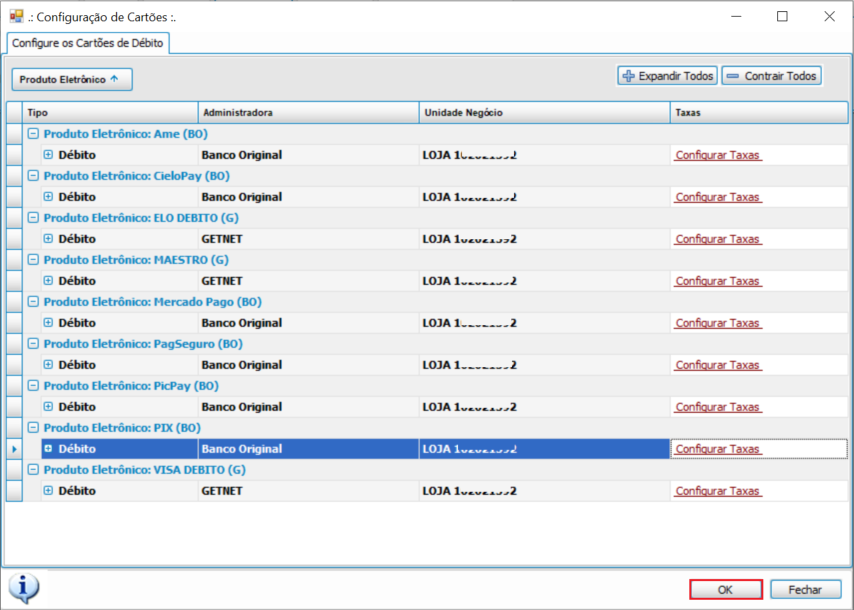Collapse the CieloPay (BO) group
The image size is (854, 610).
point(33,175)
